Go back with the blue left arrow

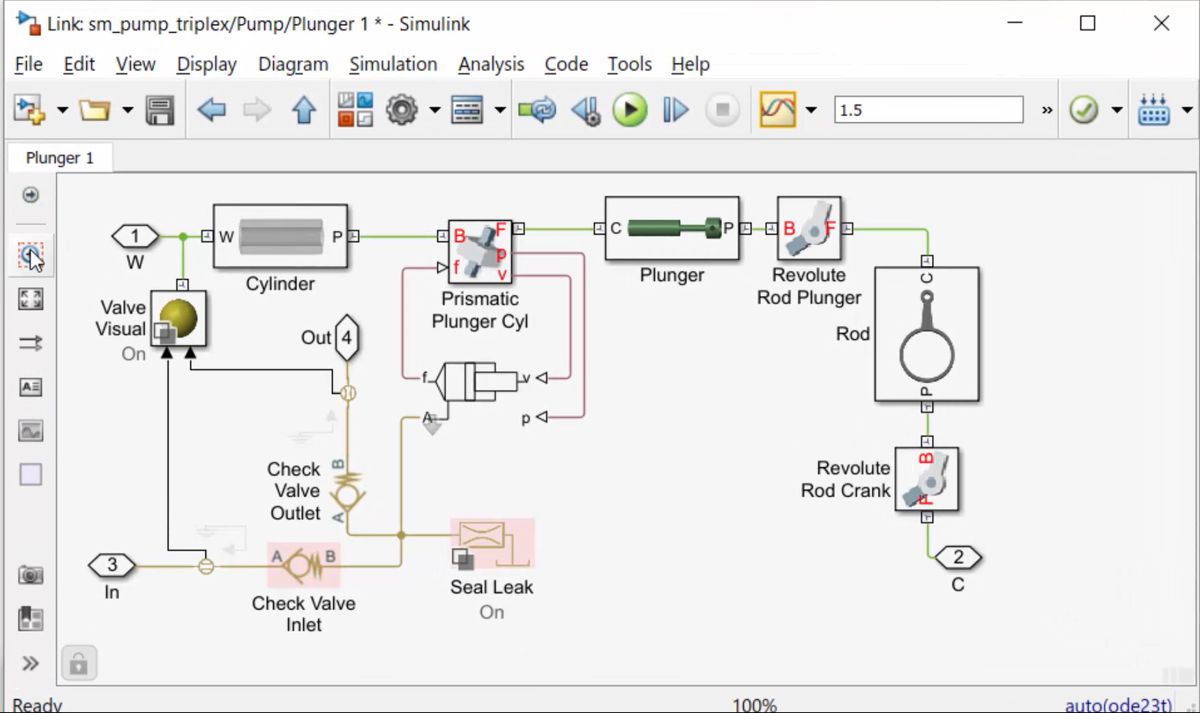(x=212, y=110)
